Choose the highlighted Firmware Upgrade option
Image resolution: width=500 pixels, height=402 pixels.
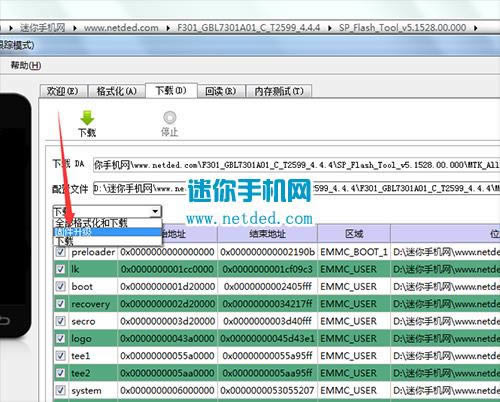(x=107, y=232)
